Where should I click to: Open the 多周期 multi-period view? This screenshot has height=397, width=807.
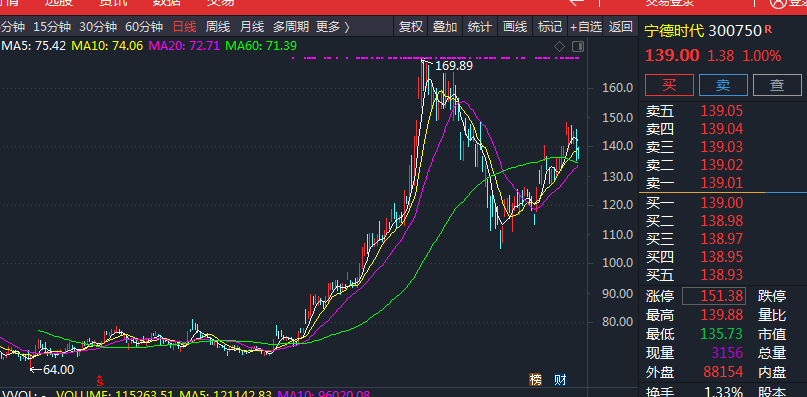click(x=291, y=27)
